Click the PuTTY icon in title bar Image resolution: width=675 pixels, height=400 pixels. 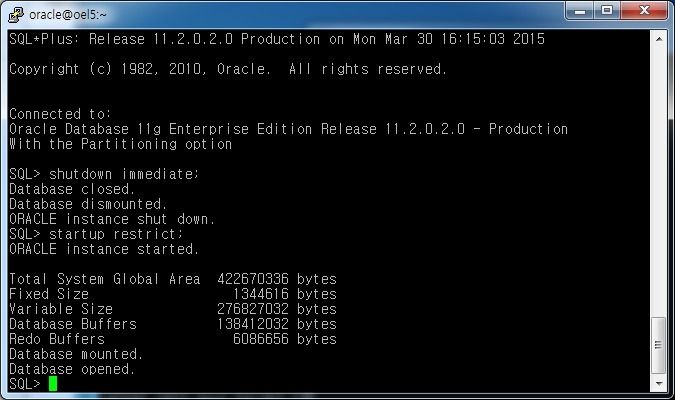pyautogui.click(x=16, y=15)
